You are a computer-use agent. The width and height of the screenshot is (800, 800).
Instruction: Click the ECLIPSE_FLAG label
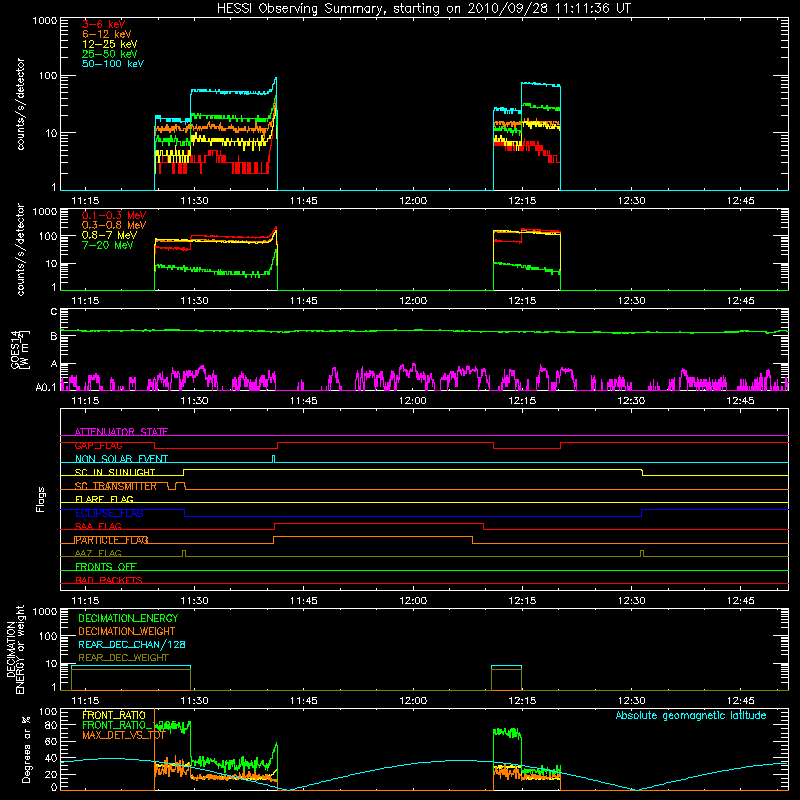[x=109, y=513]
